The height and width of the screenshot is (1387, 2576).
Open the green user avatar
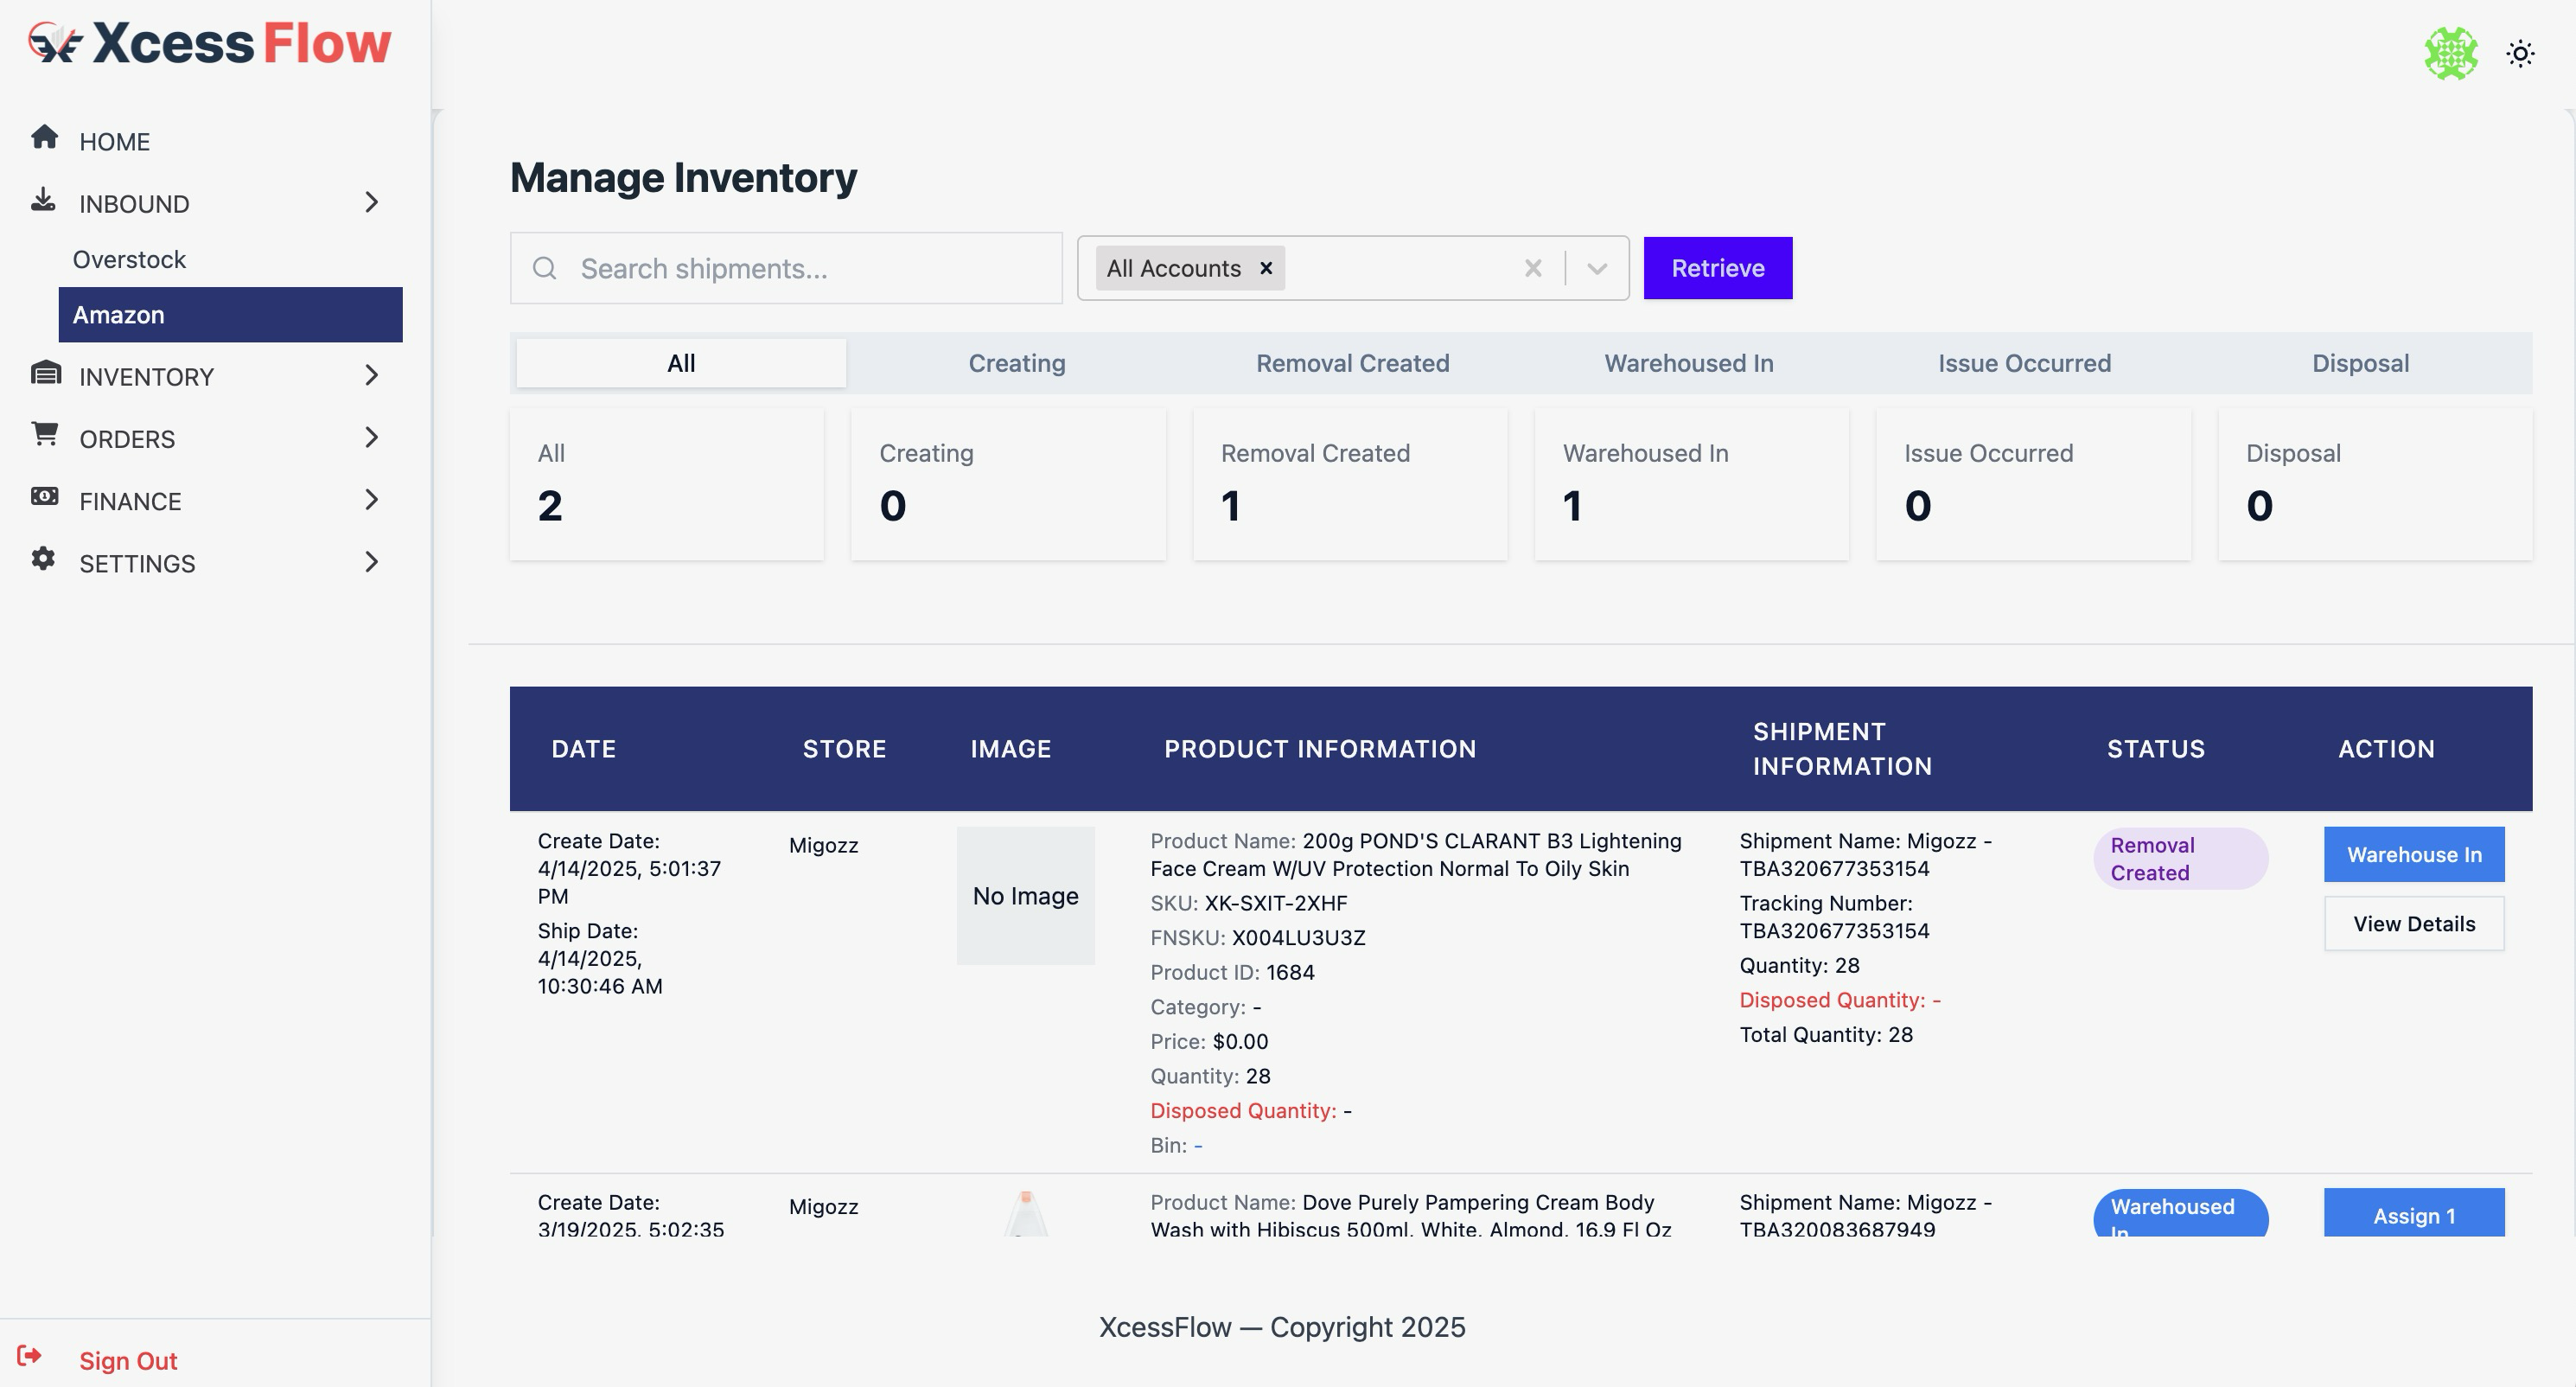2451,53
